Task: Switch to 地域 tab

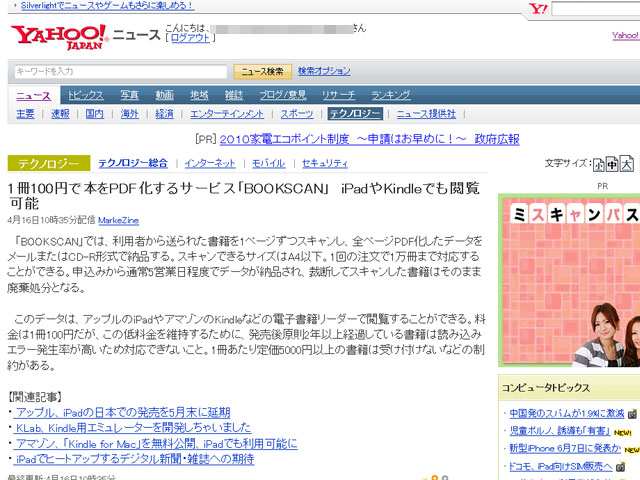Action: [x=199, y=95]
